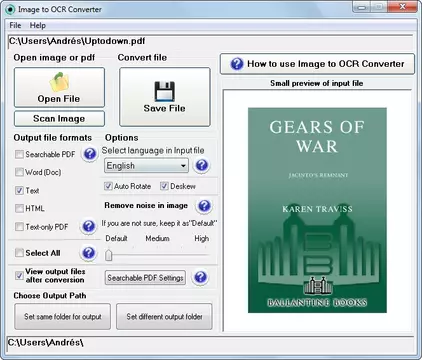The width and height of the screenshot is (422, 360).
Task: Click the Save File floppy disk icon
Action: (164, 91)
